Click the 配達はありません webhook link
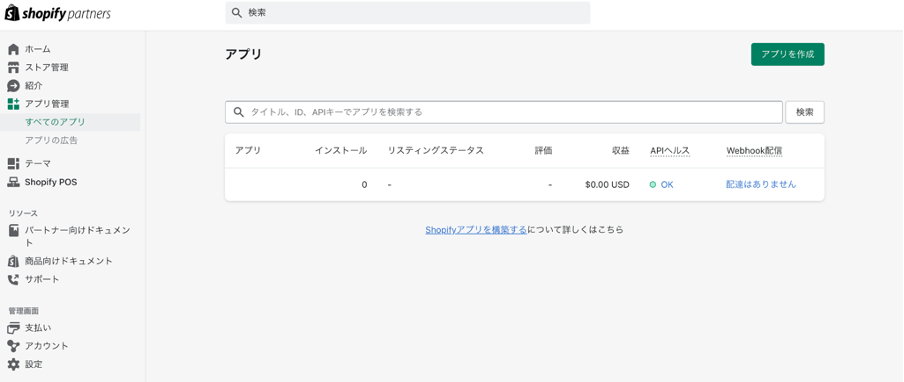 761,184
